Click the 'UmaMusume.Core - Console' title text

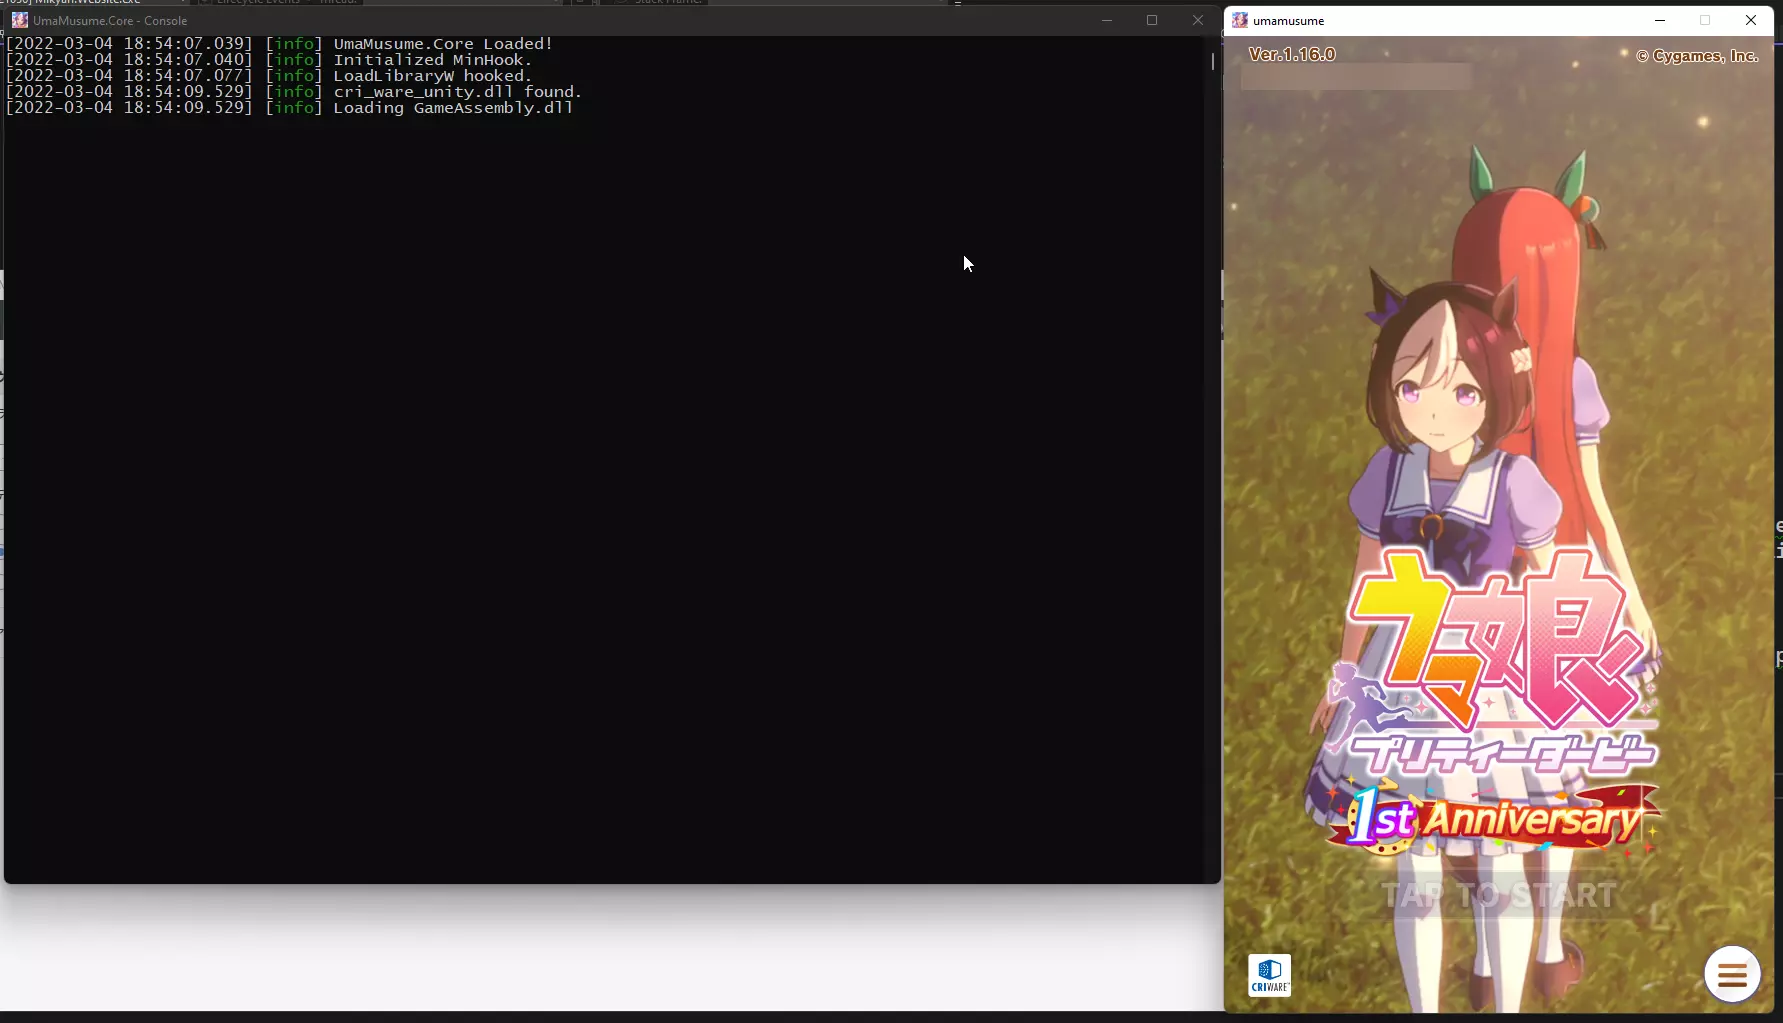(110, 21)
